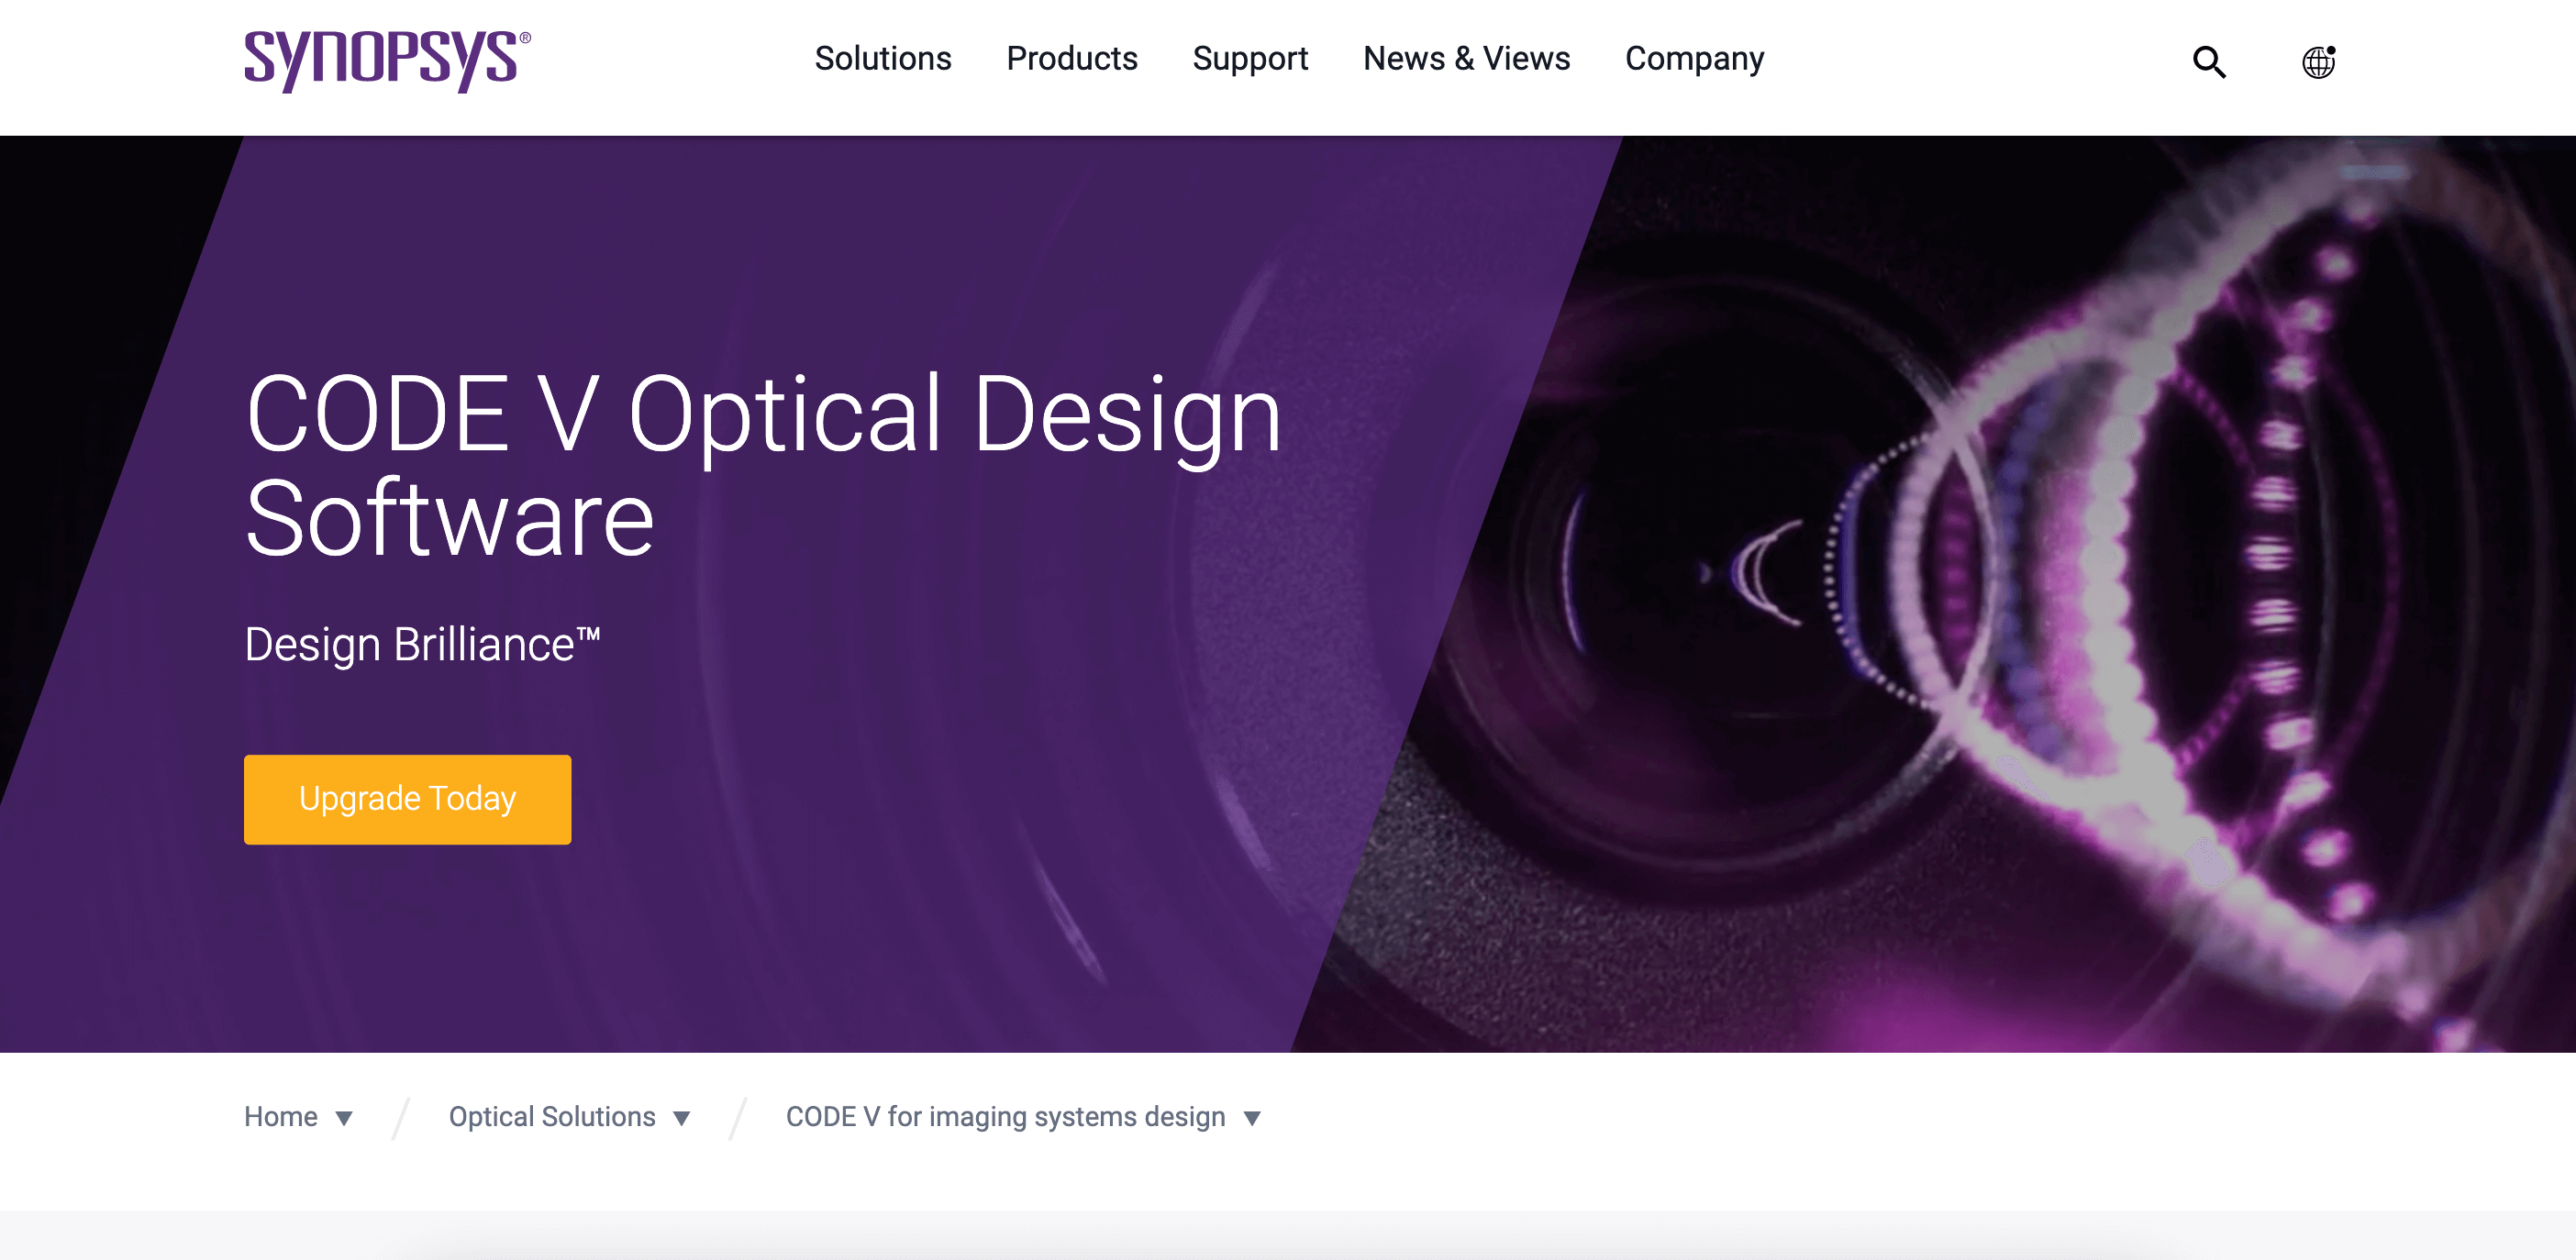Open the Support menu

[1250, 59]
